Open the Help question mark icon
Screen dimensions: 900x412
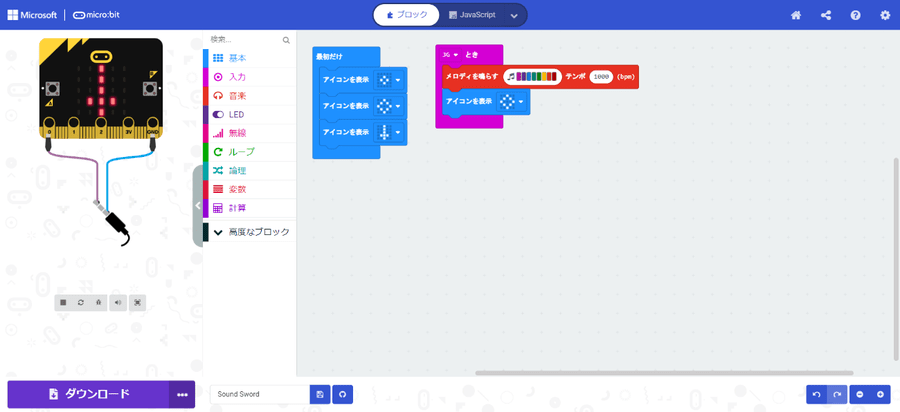(x=855, y=15)
